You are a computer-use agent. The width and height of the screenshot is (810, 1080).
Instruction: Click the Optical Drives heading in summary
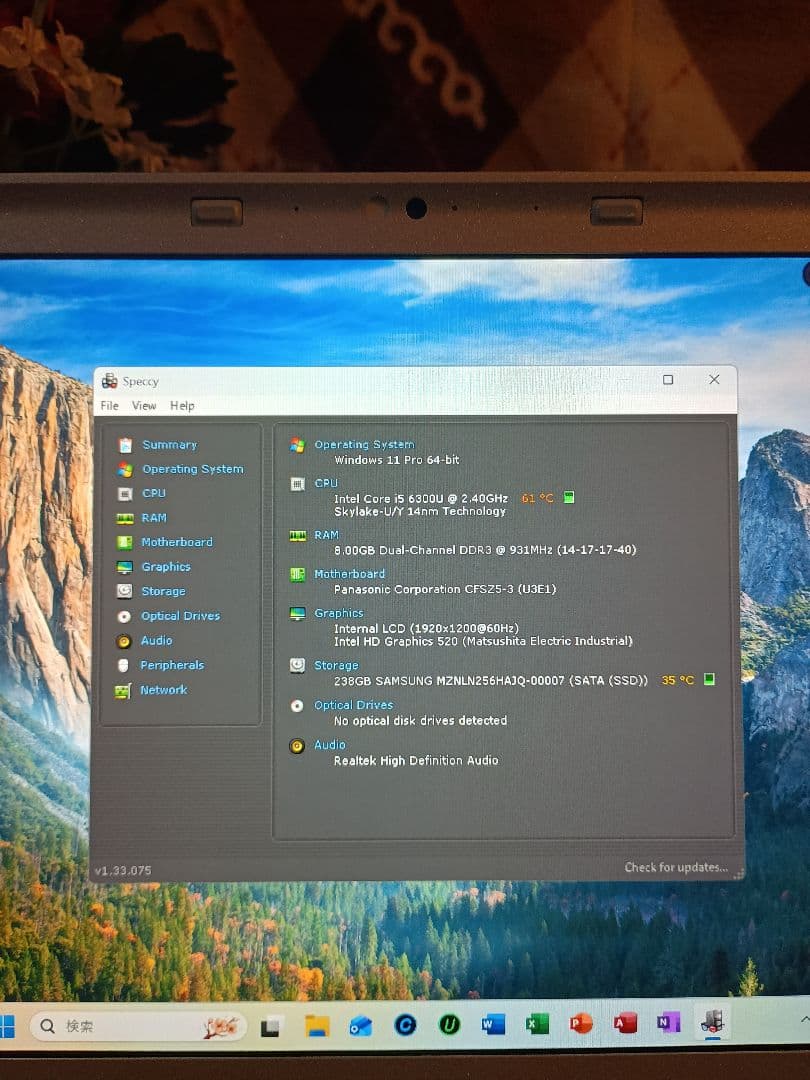tap(353, 705)
